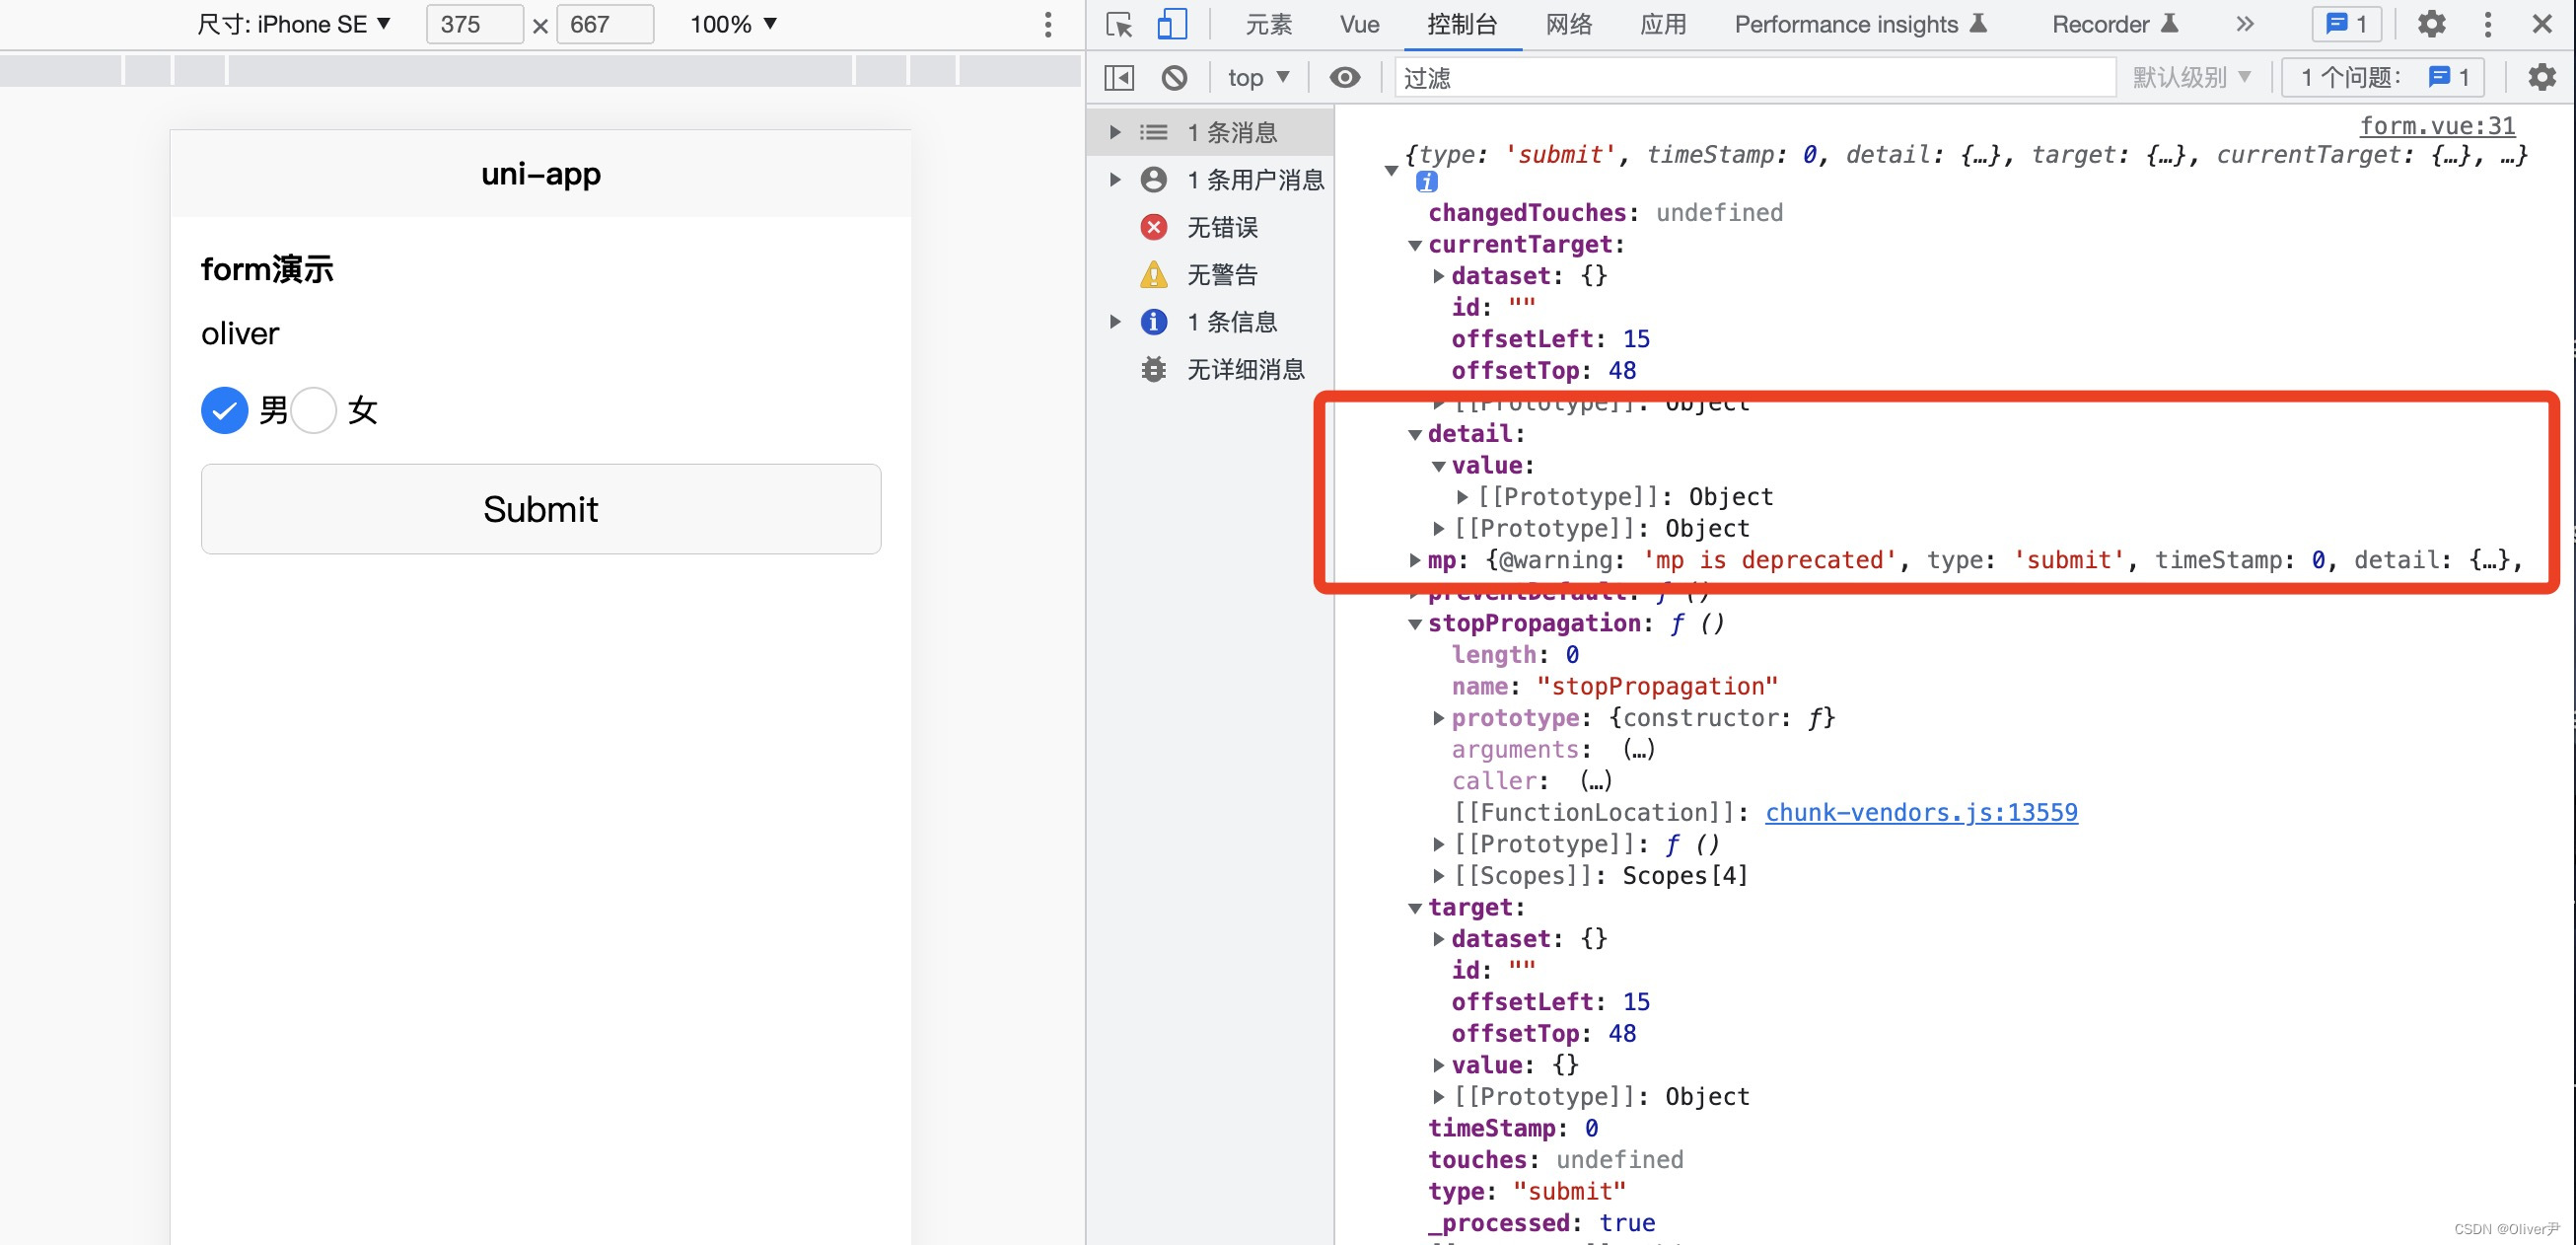Image resolution: width=2576 pixels, height=1245 pixels.
Task: Toggle the device toolbar icon
Action: tap(1171, 24)
